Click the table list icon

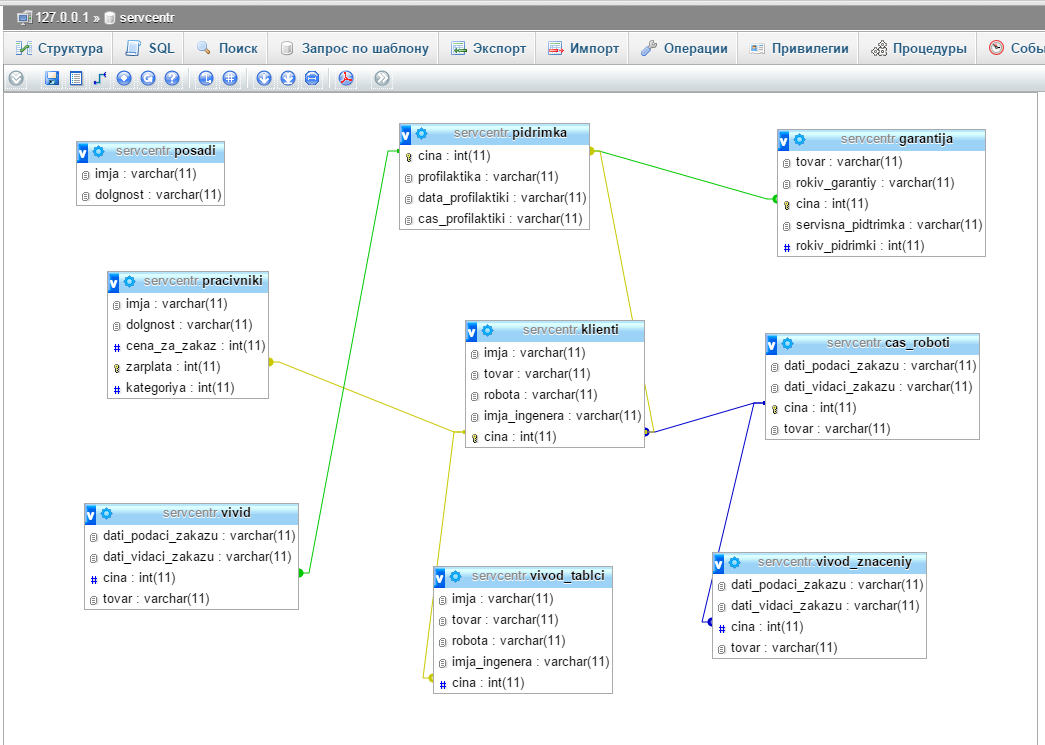tap(76, 79)
